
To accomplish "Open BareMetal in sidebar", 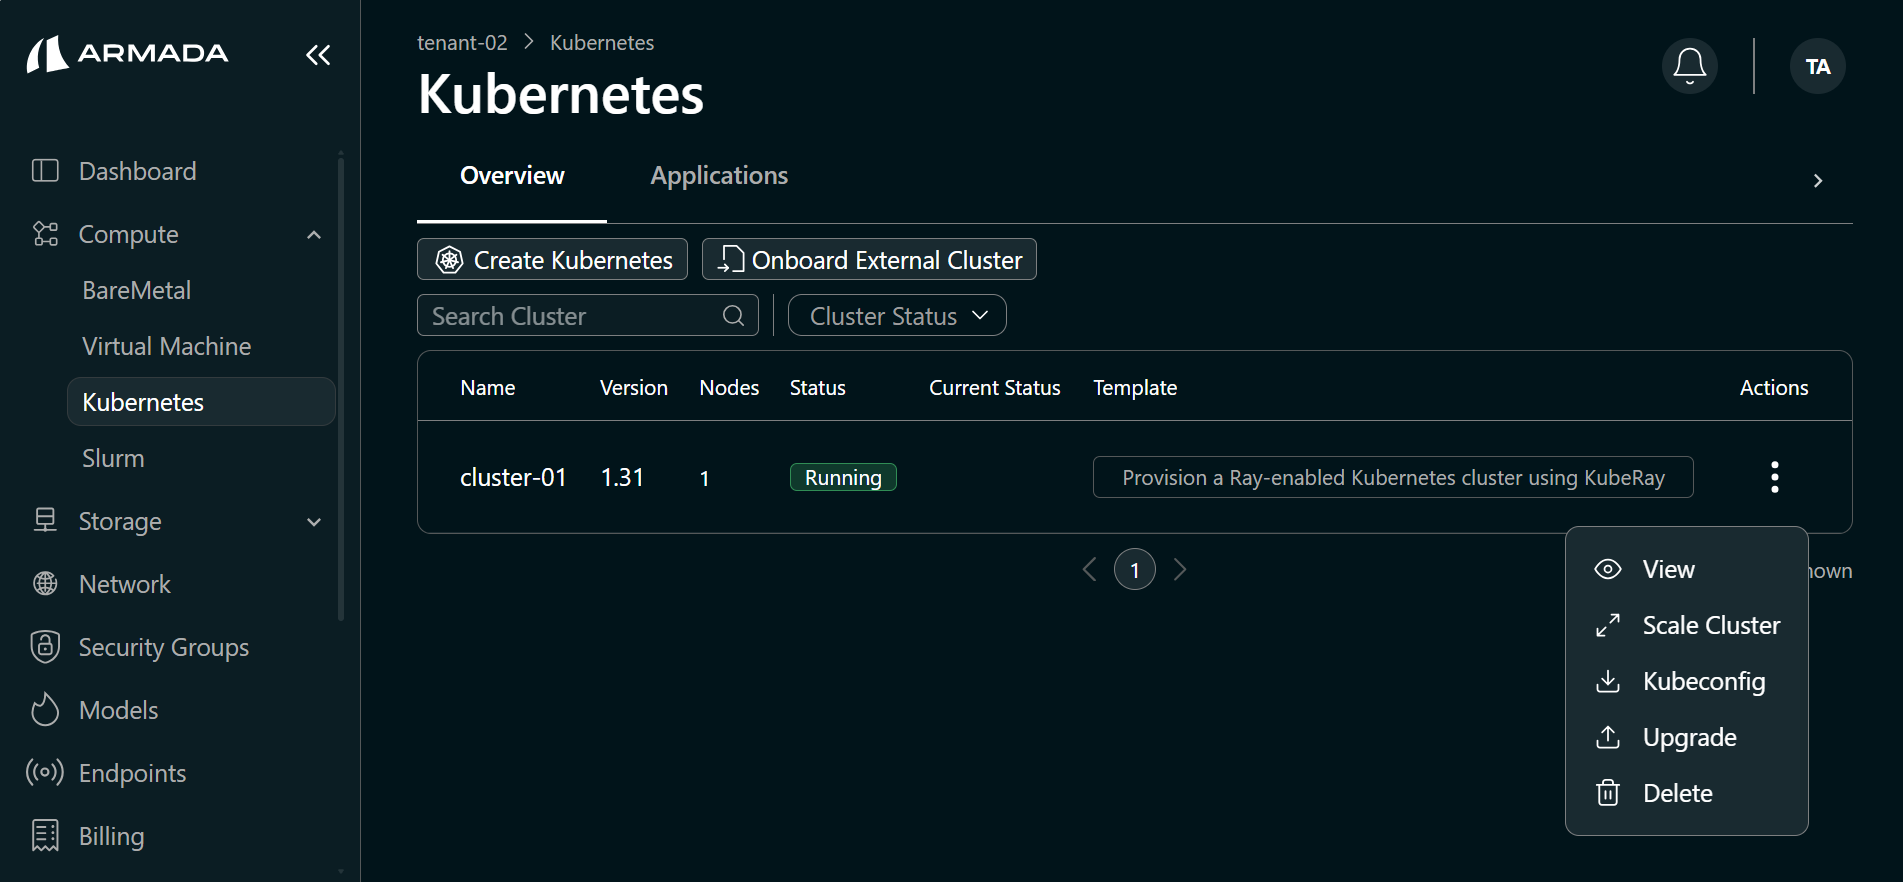I will 136,290.
